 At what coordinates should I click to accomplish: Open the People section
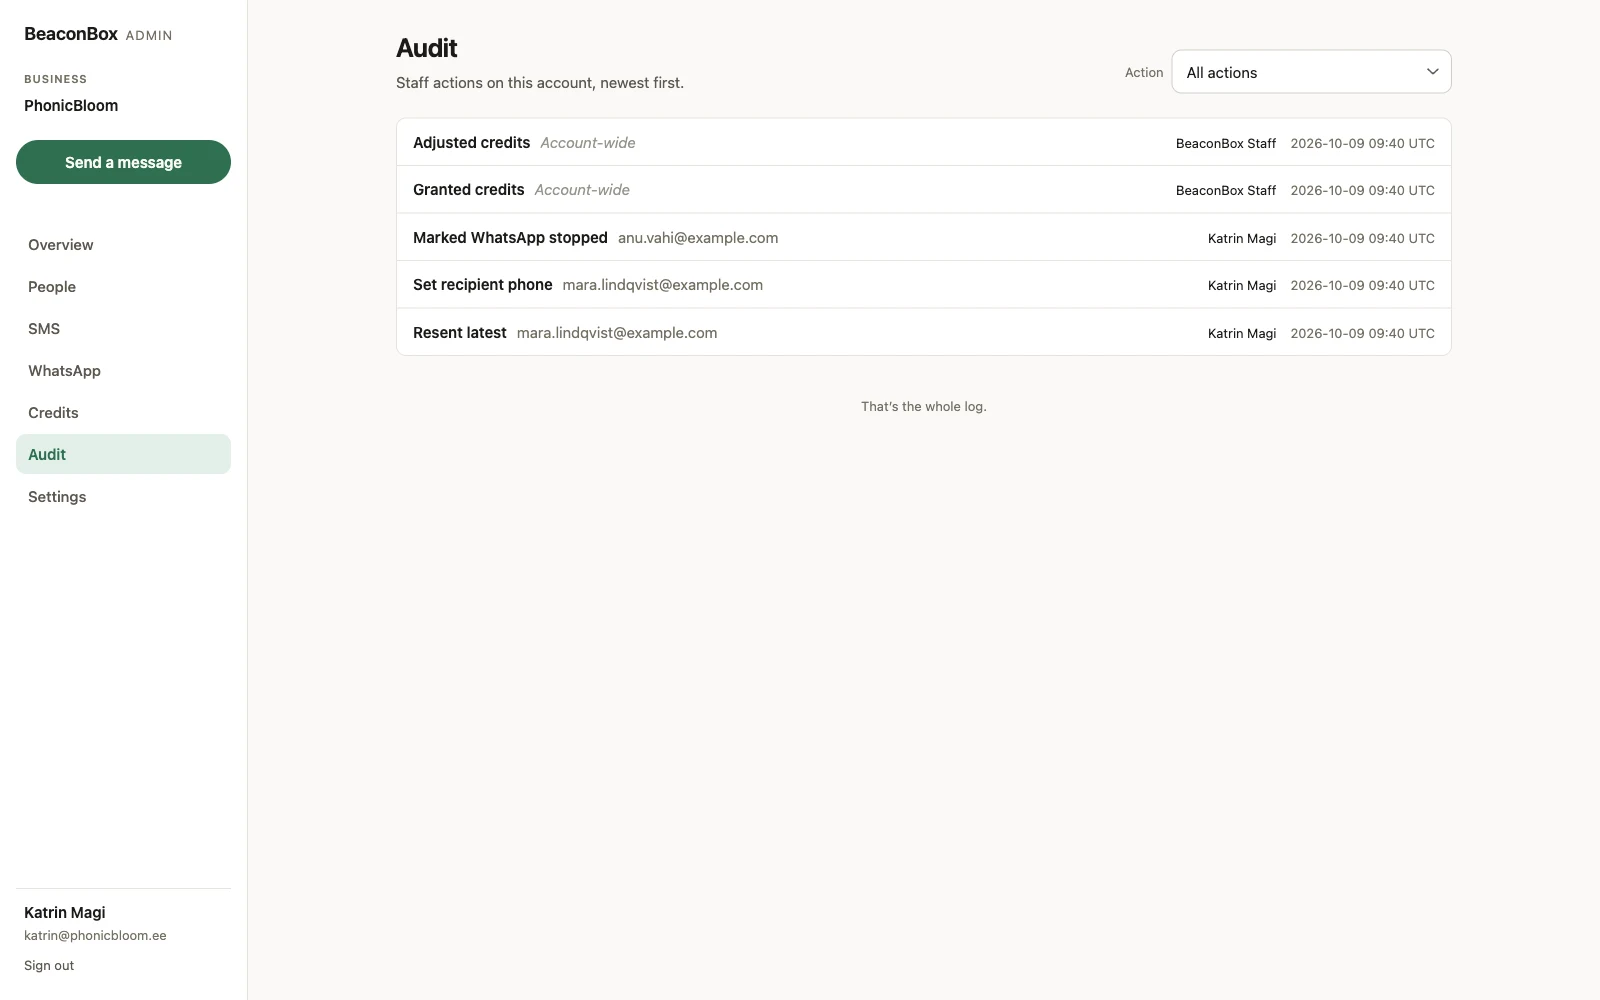(x=123, y=287)
